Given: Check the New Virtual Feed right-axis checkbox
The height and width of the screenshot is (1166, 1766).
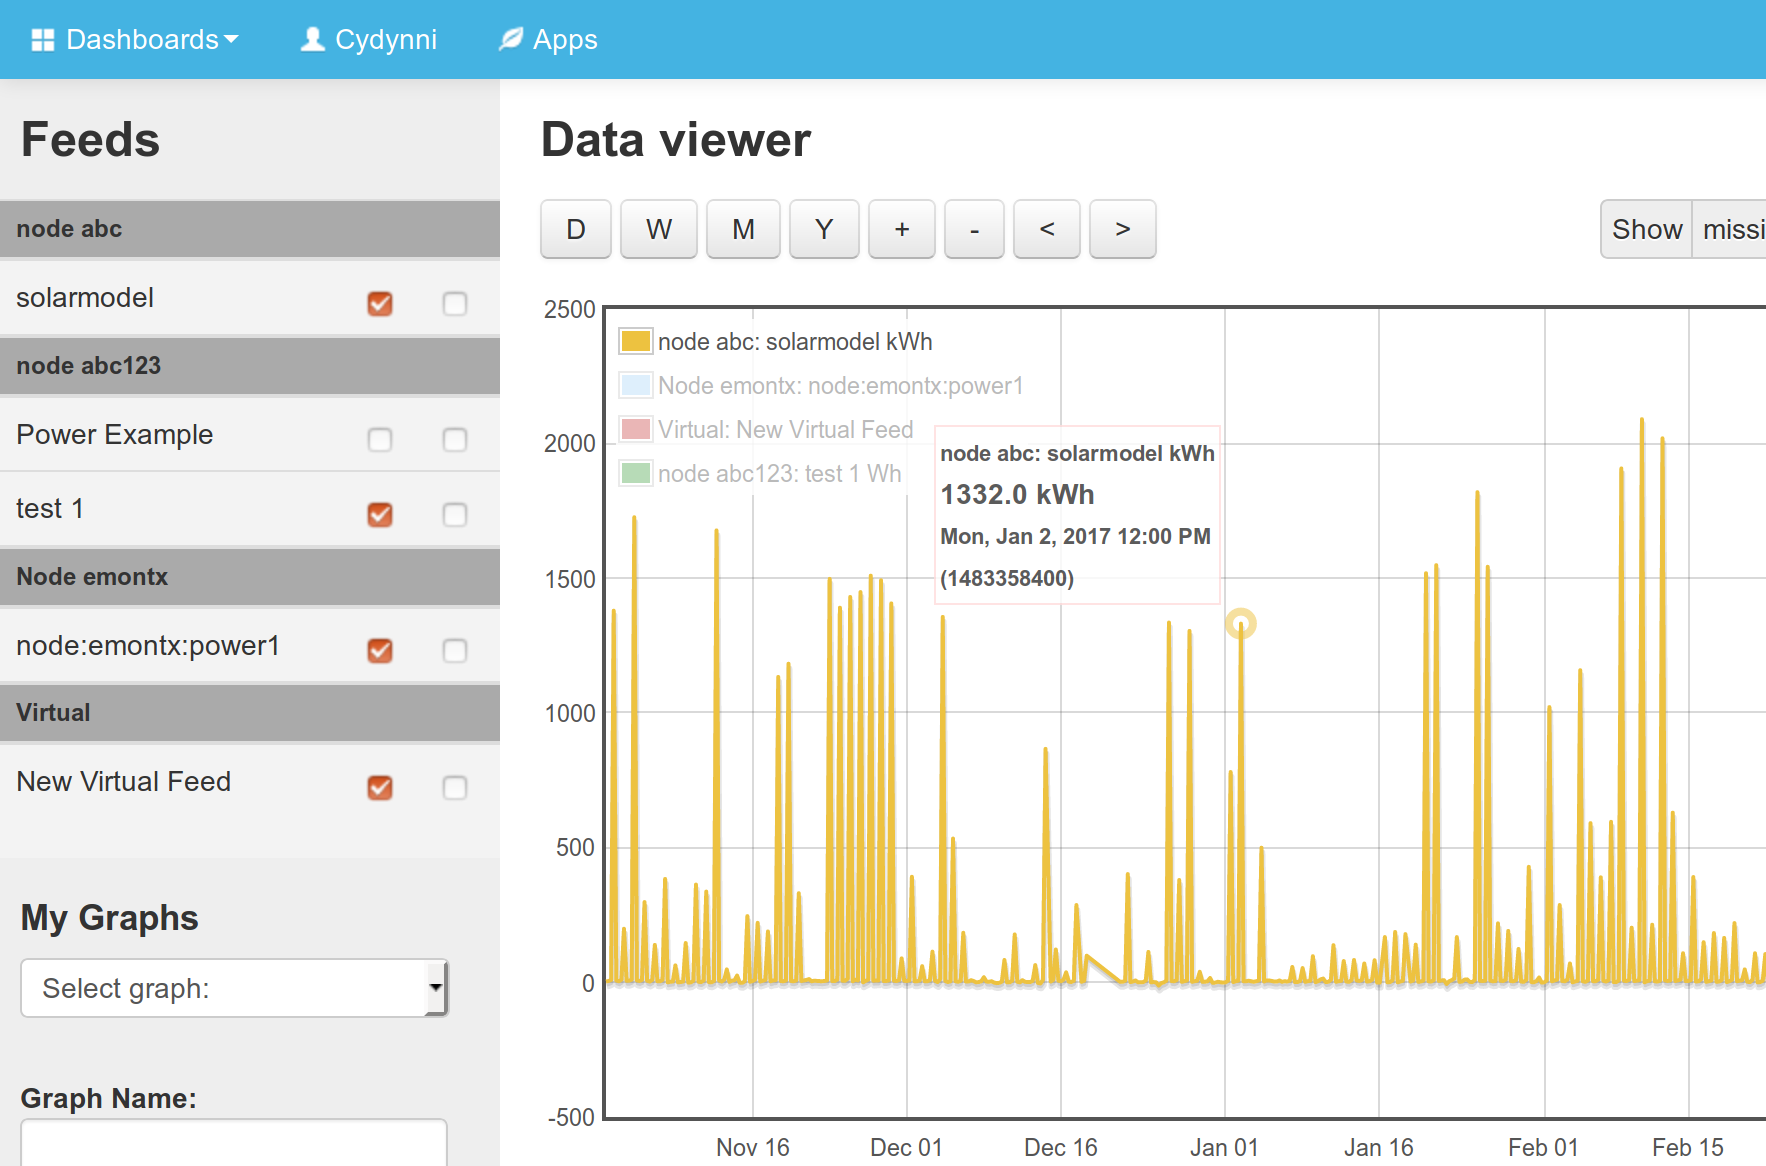Looking at the screenshot, I should pyautogui.click(x=455, y=788).
